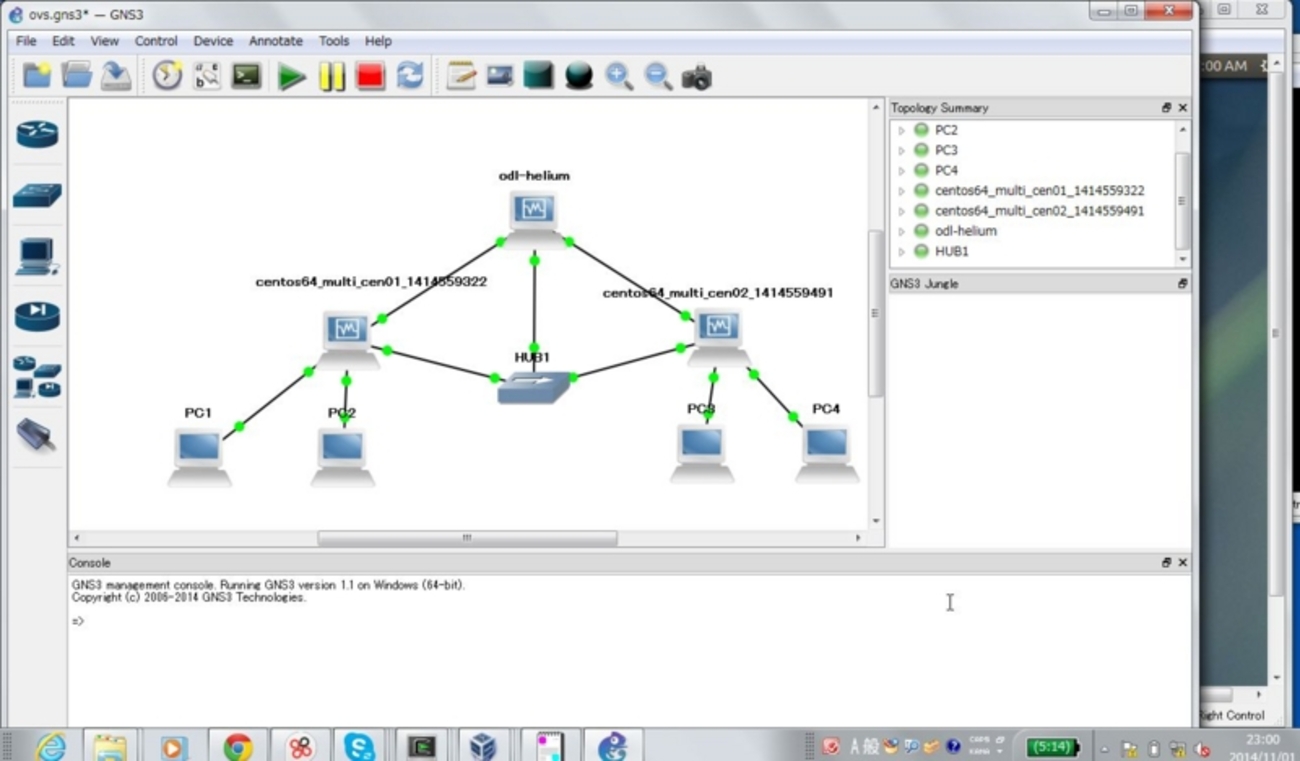Screen dimensions: 1300x761
Task: Close the Console panel
Action: (1182, 563)
